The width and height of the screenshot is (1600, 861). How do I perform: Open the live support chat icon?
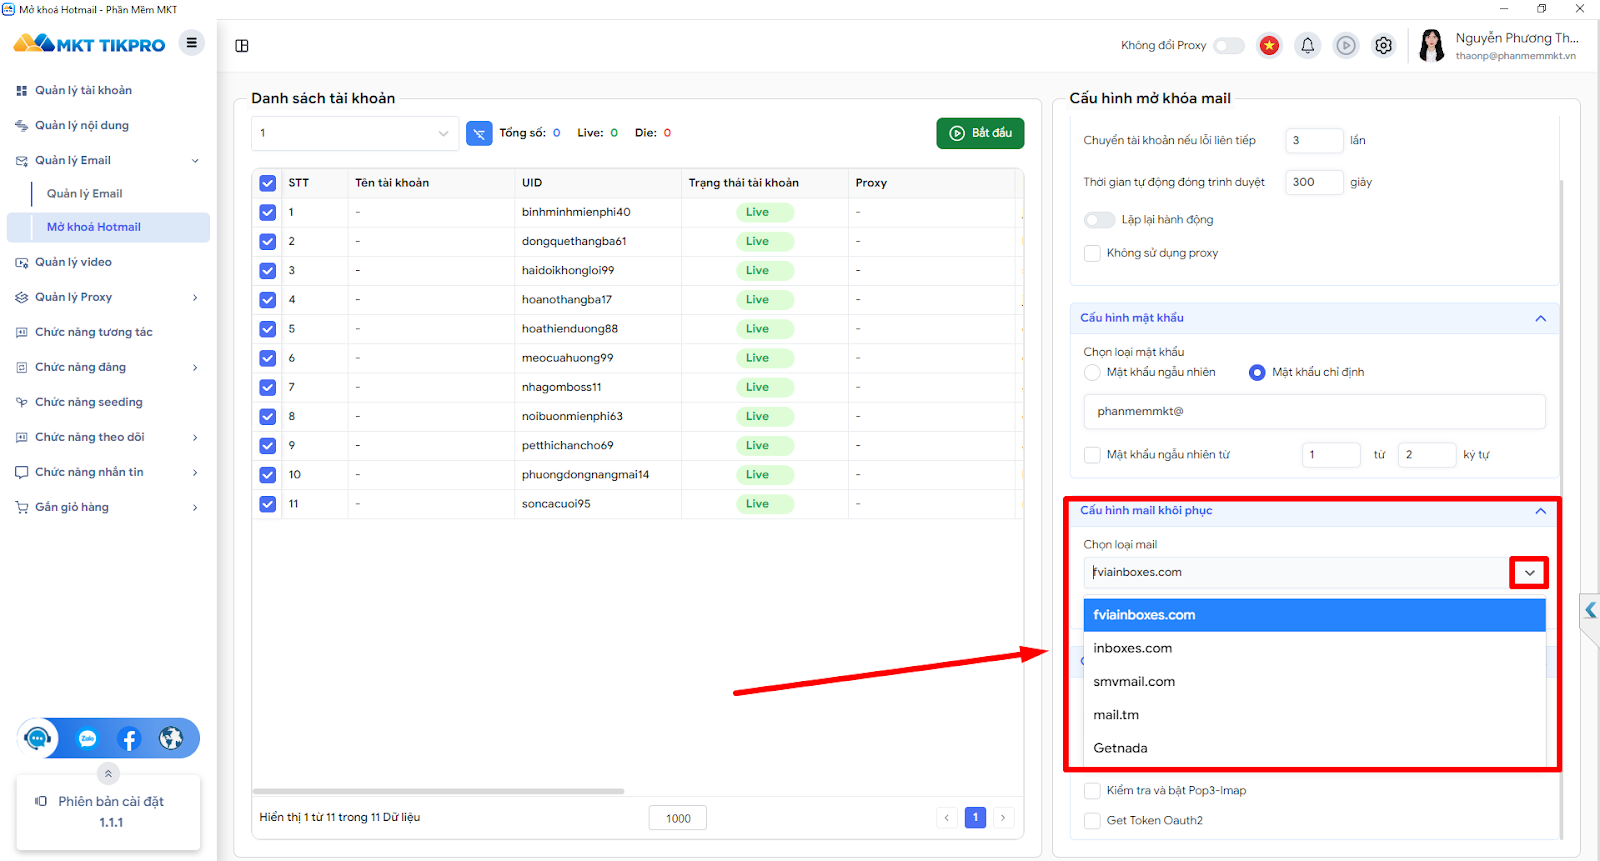click(x=38, y=739)
